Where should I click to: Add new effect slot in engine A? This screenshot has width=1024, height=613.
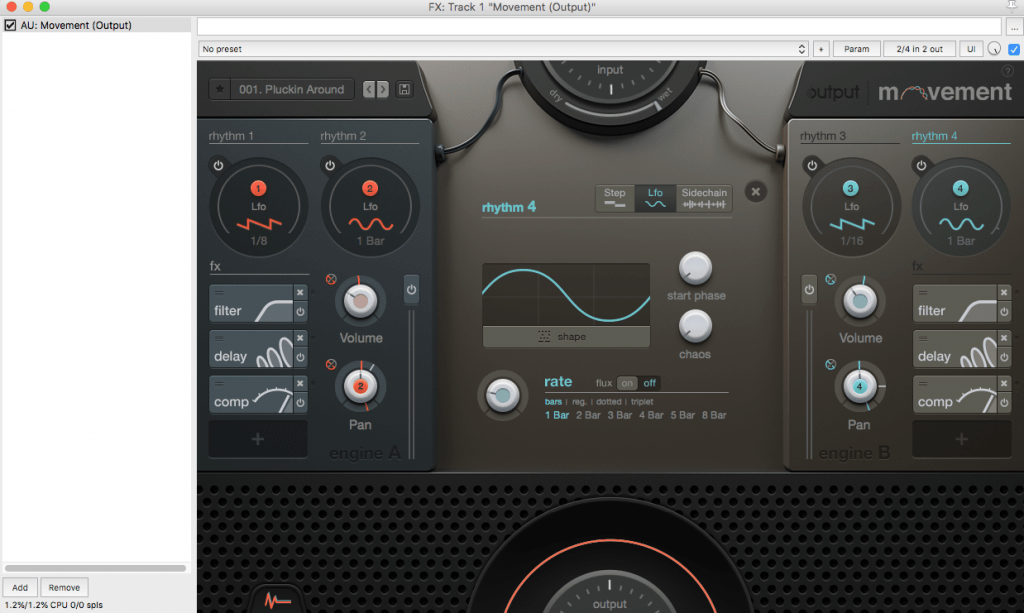click(x=258, y=439)
